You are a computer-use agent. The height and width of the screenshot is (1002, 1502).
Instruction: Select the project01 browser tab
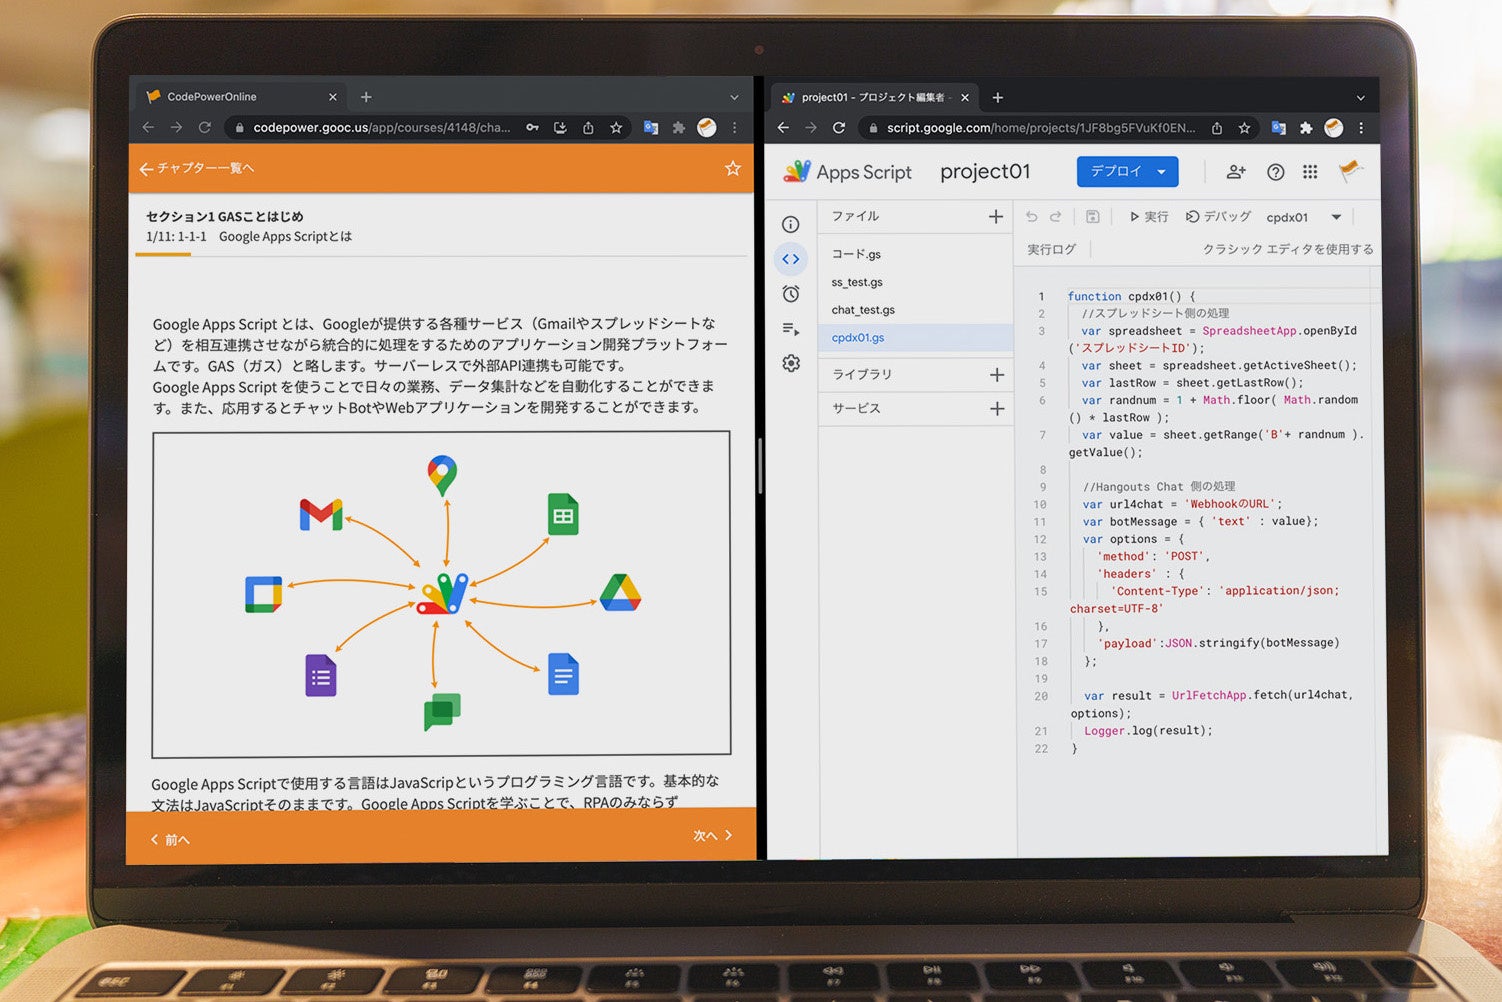click(x=874, y=97)
